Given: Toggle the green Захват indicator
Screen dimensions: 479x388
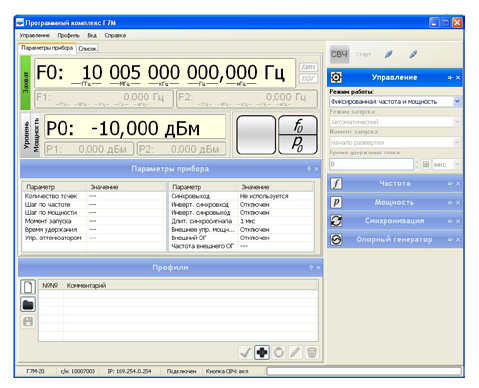Looking at the screenshot, I should (x=26, y=82).
